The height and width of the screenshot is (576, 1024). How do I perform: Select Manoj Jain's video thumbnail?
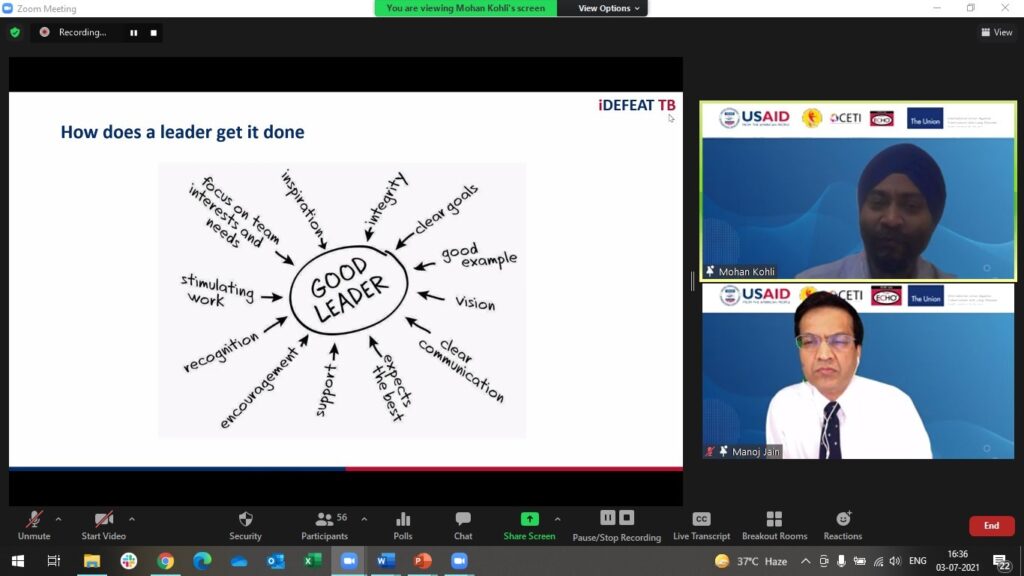[857, 372]
